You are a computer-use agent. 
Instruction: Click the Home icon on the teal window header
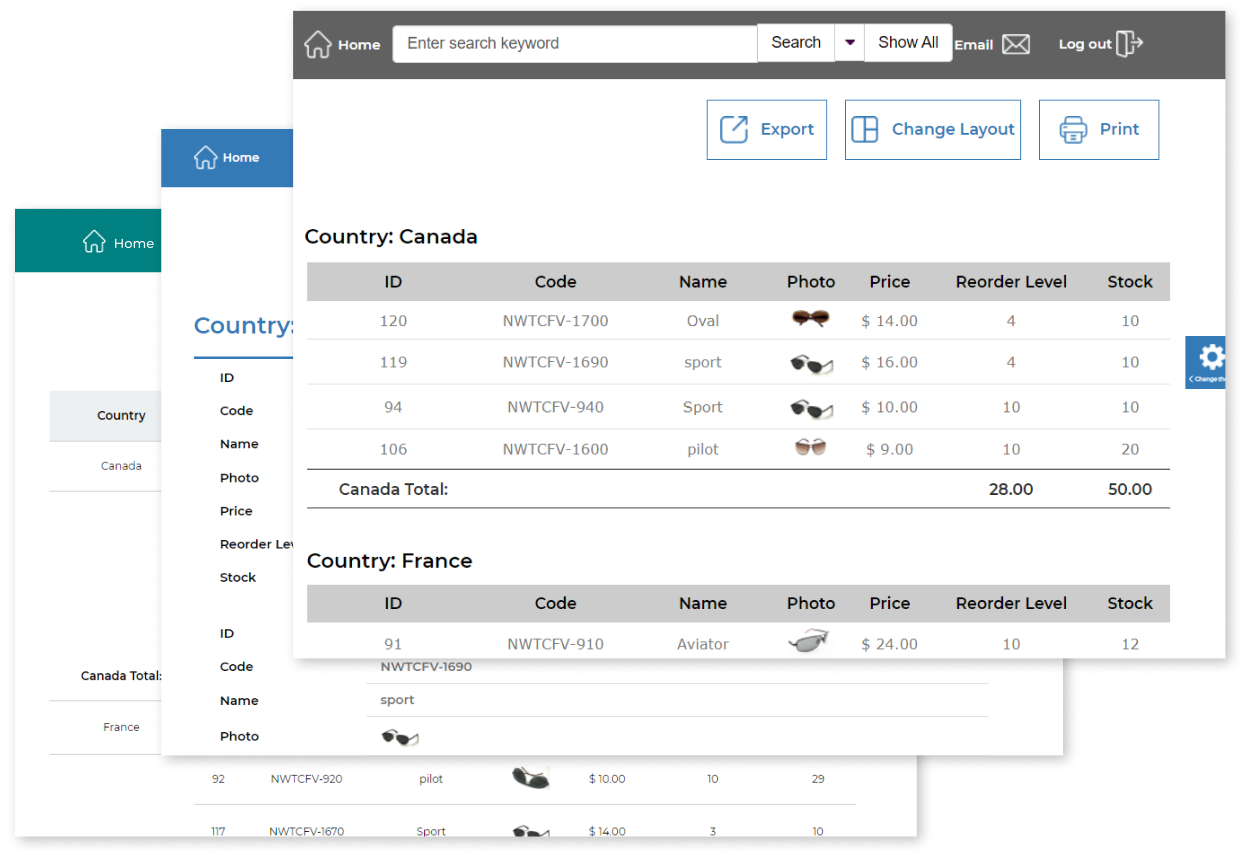click(95, 241)
